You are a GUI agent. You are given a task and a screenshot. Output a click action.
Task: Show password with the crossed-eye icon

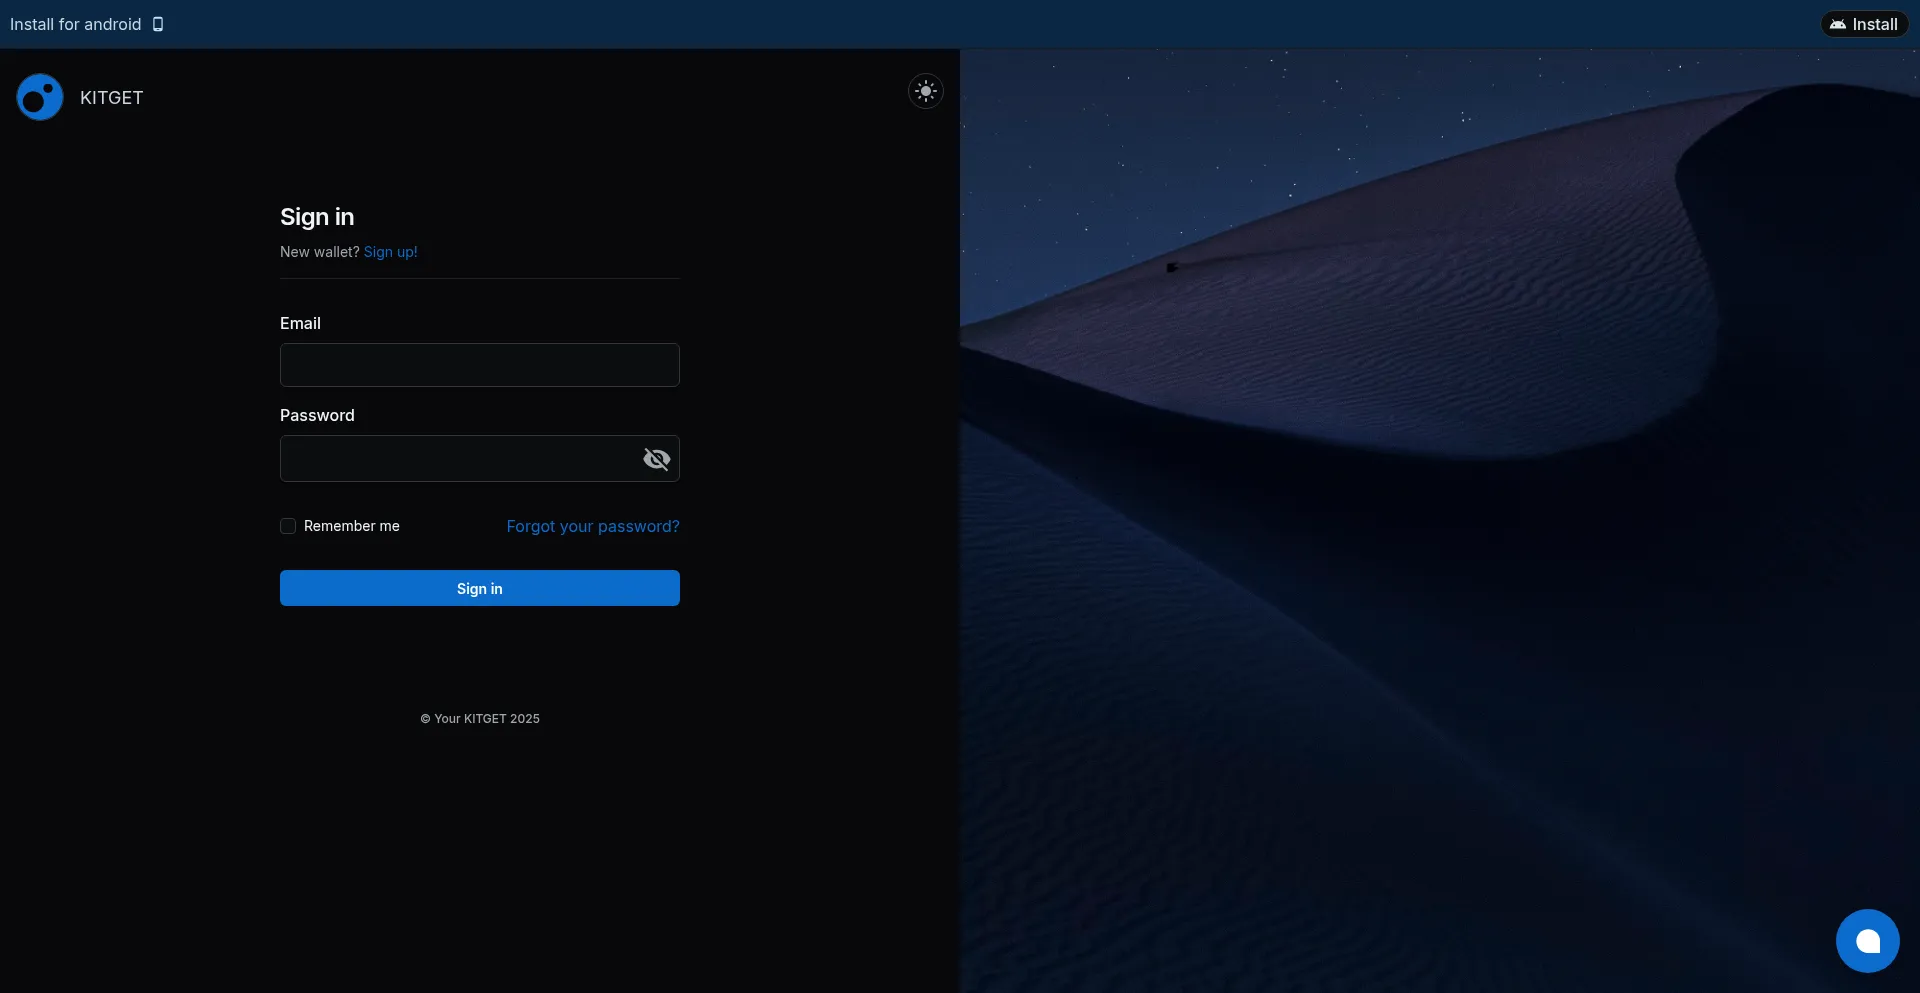(656, 459)
